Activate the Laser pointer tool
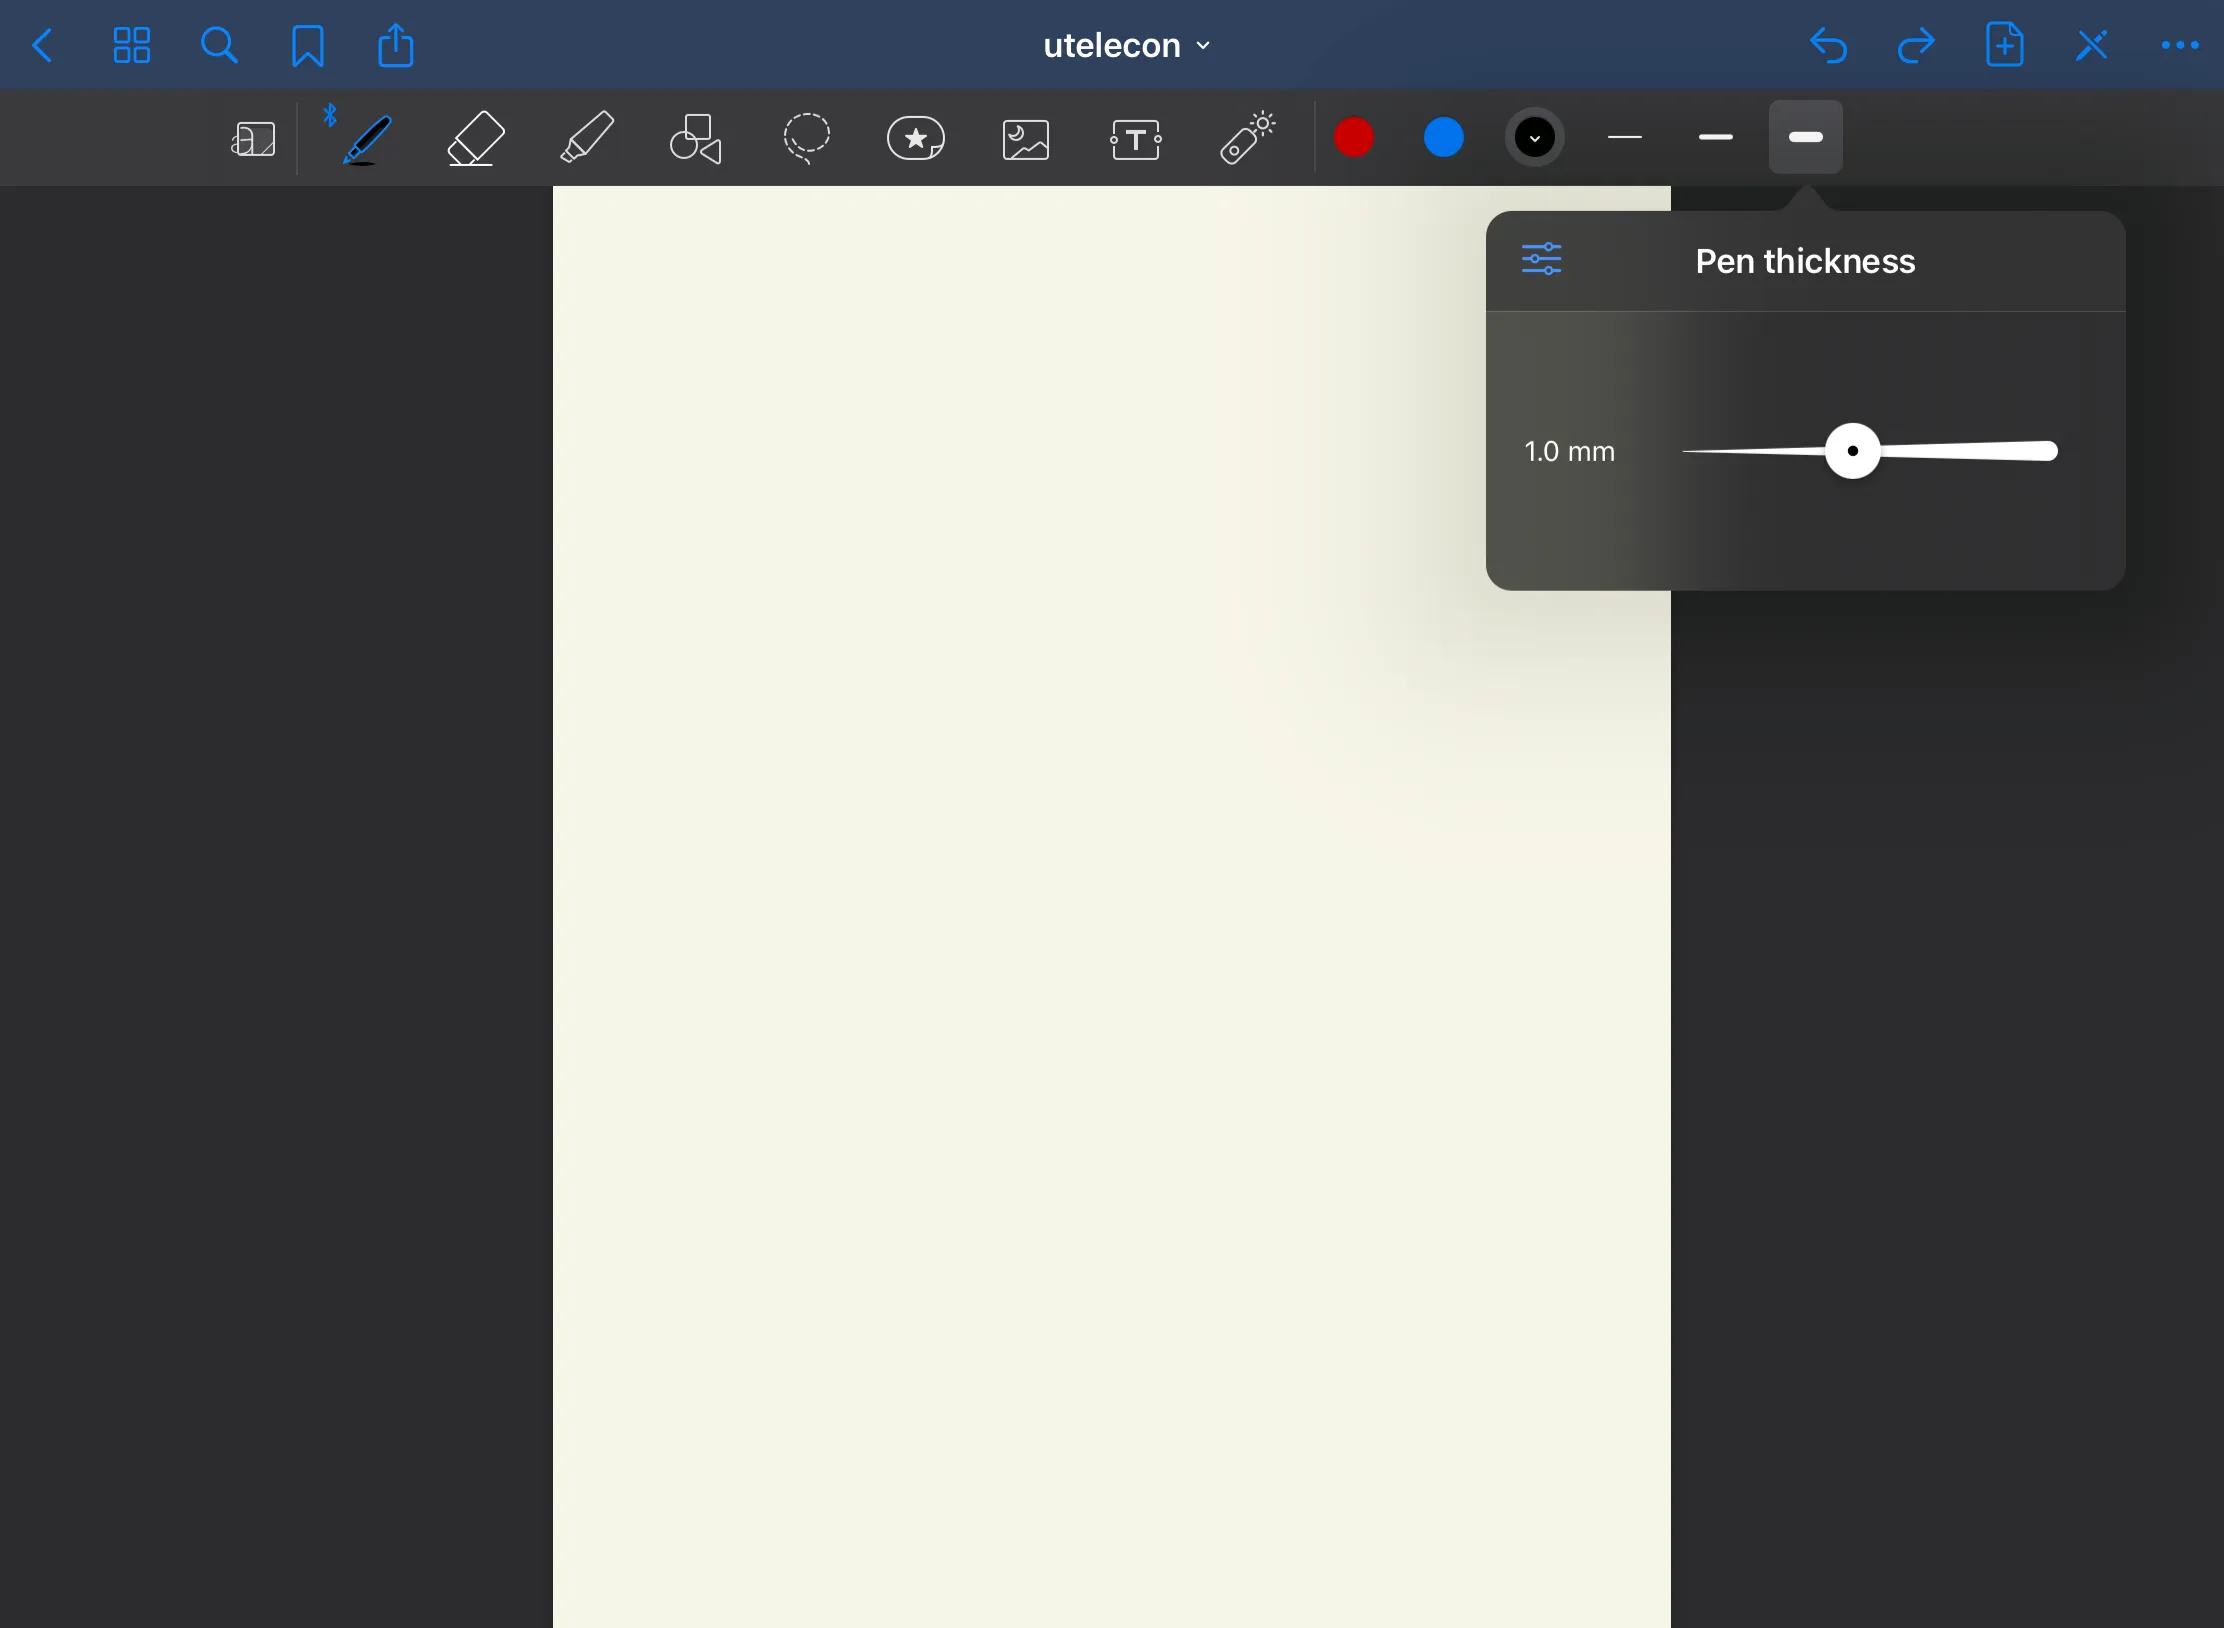Image resolution: width=2224 pixels, height=1628 pixels. [x=1247, y=138]
